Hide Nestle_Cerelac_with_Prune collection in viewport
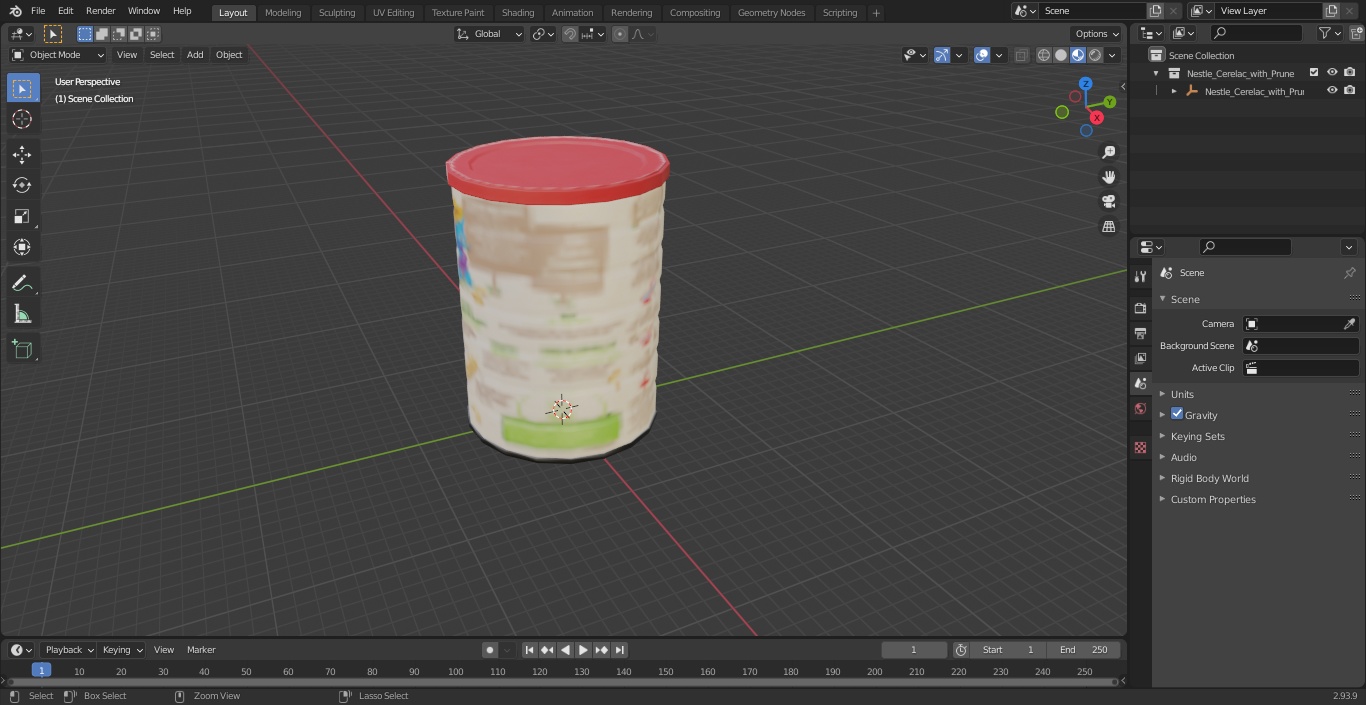The width and height of the screenshot is (1366, 705). tap(1332, 73)
